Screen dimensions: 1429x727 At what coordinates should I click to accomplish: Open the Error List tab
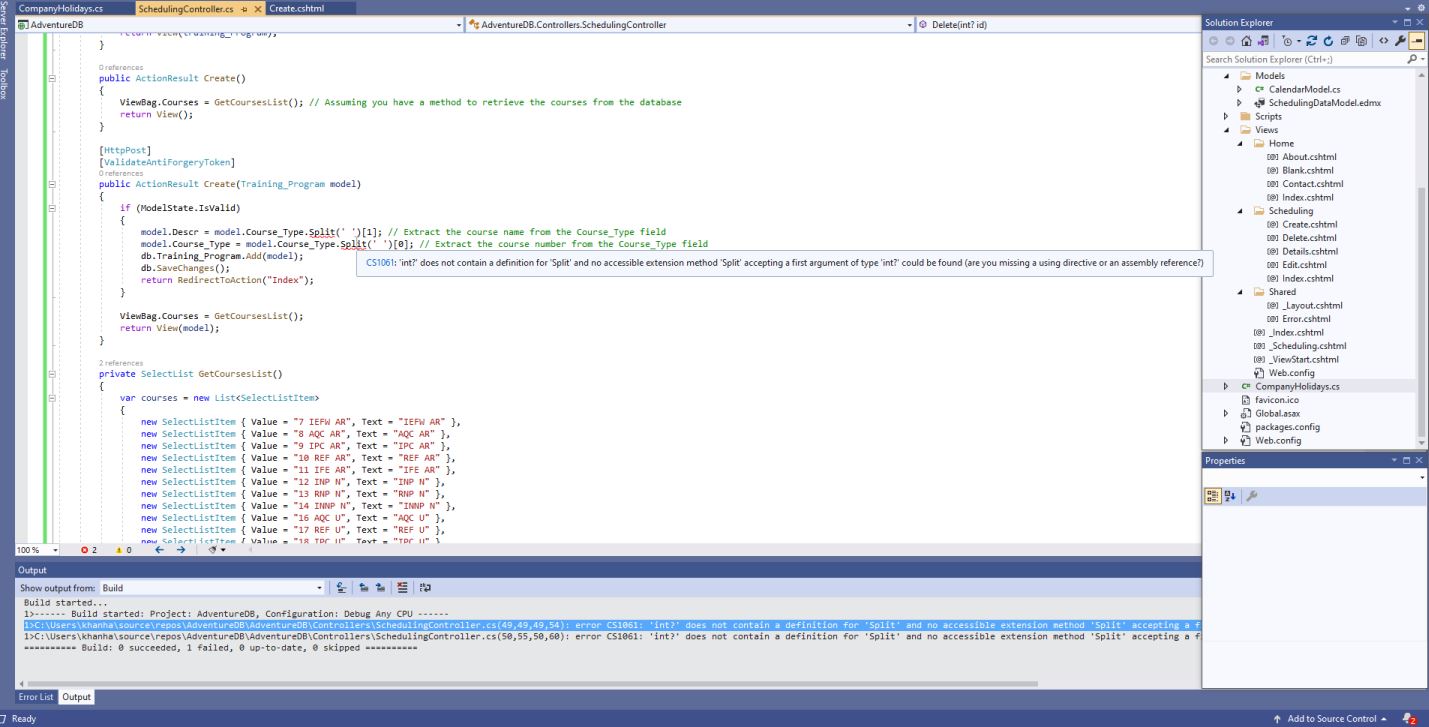point(36,697)
